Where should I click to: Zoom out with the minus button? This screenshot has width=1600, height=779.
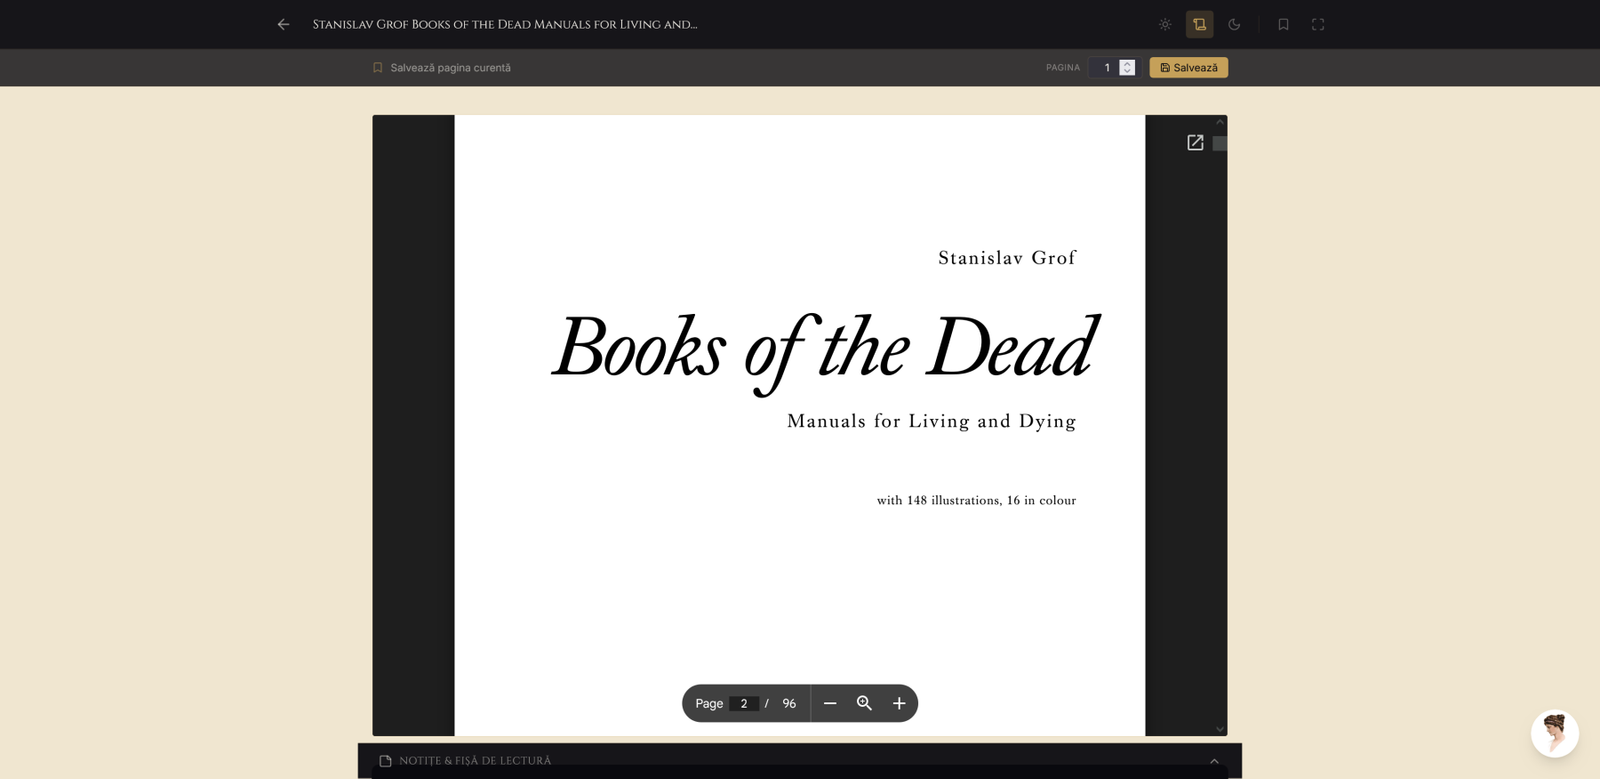[830, 704]
